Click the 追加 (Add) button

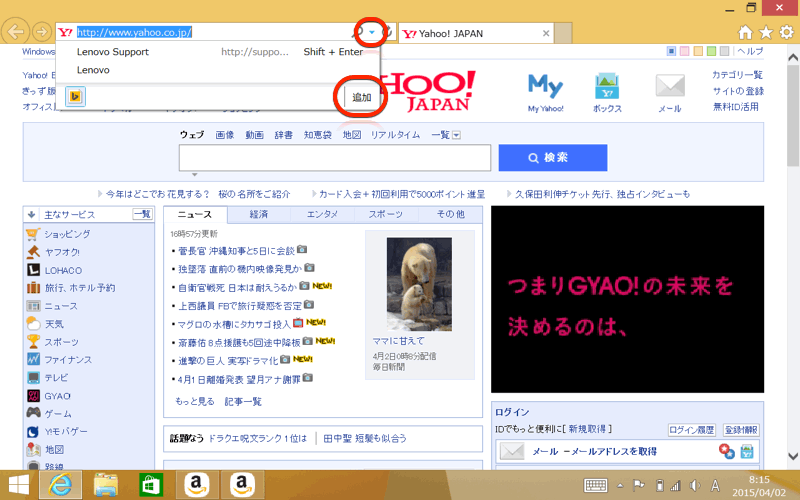[x=361, y=97]
